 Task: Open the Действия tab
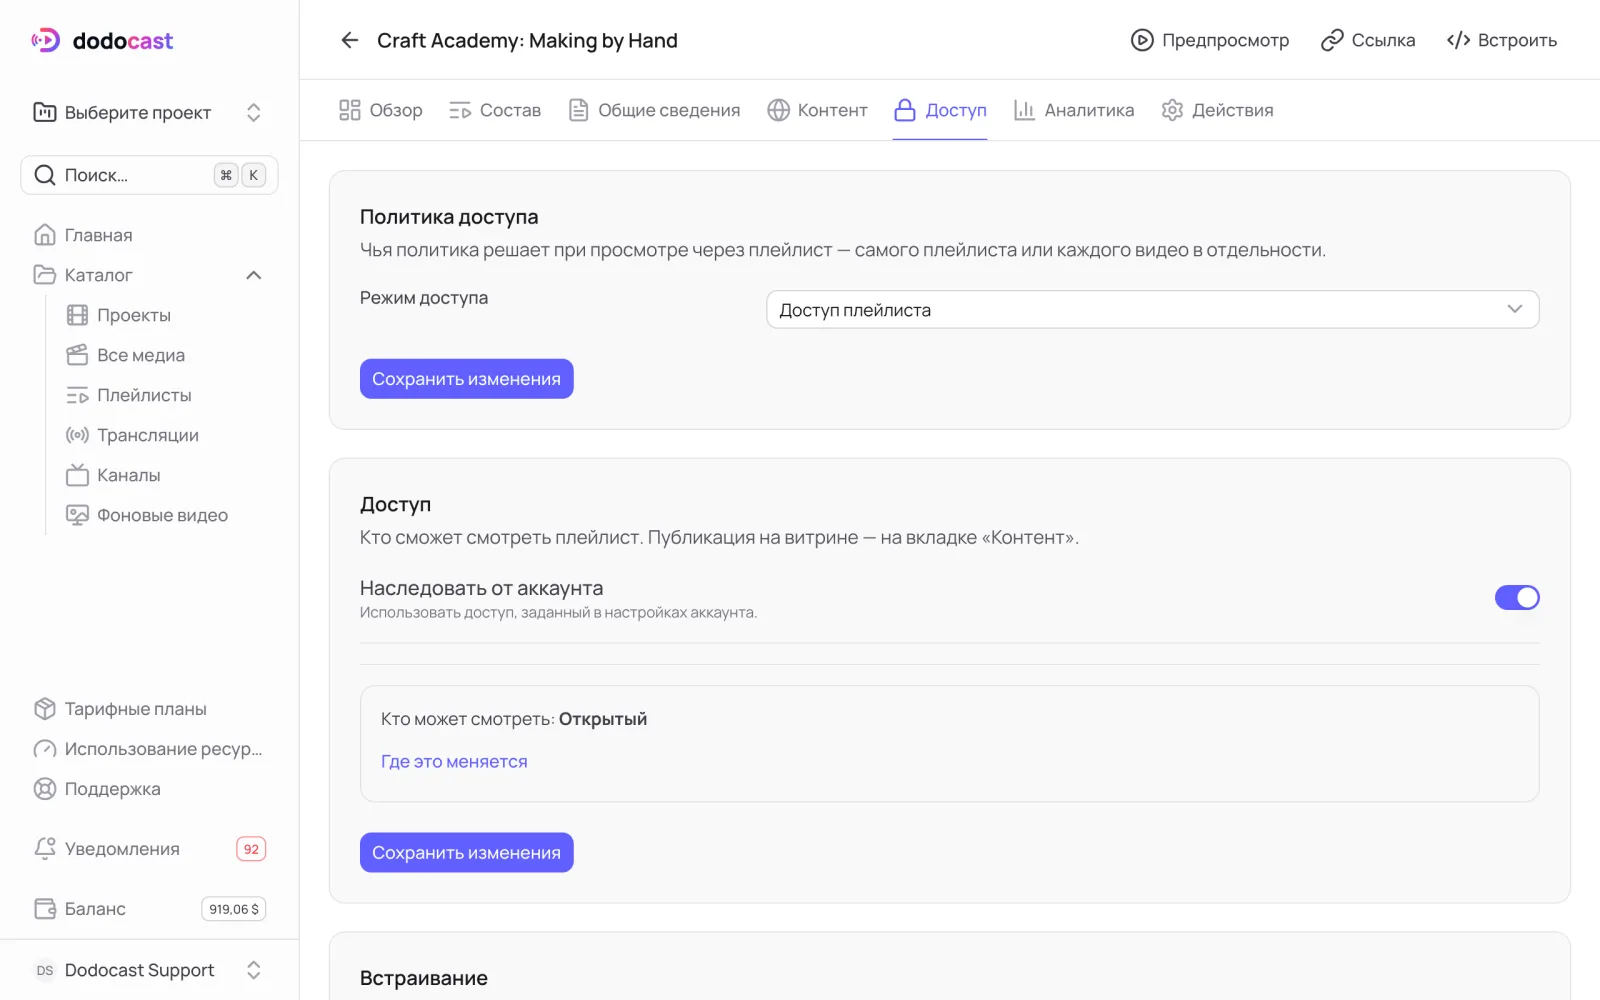[x=1217, y=110]
